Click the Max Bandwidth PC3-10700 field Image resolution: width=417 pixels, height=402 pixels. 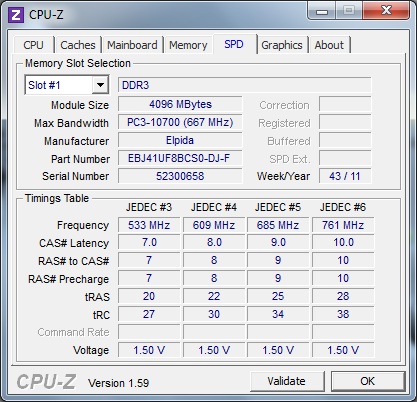[x=180, y=122]
